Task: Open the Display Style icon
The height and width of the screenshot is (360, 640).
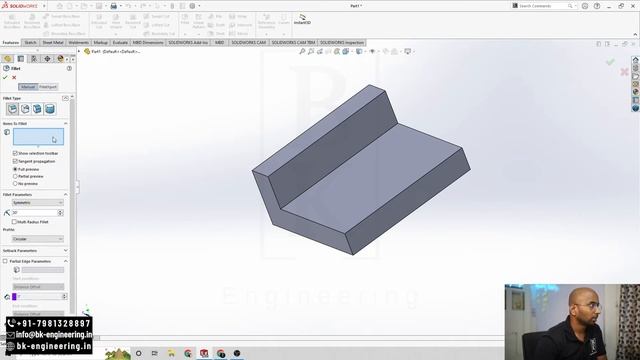Action: (359, 51)
